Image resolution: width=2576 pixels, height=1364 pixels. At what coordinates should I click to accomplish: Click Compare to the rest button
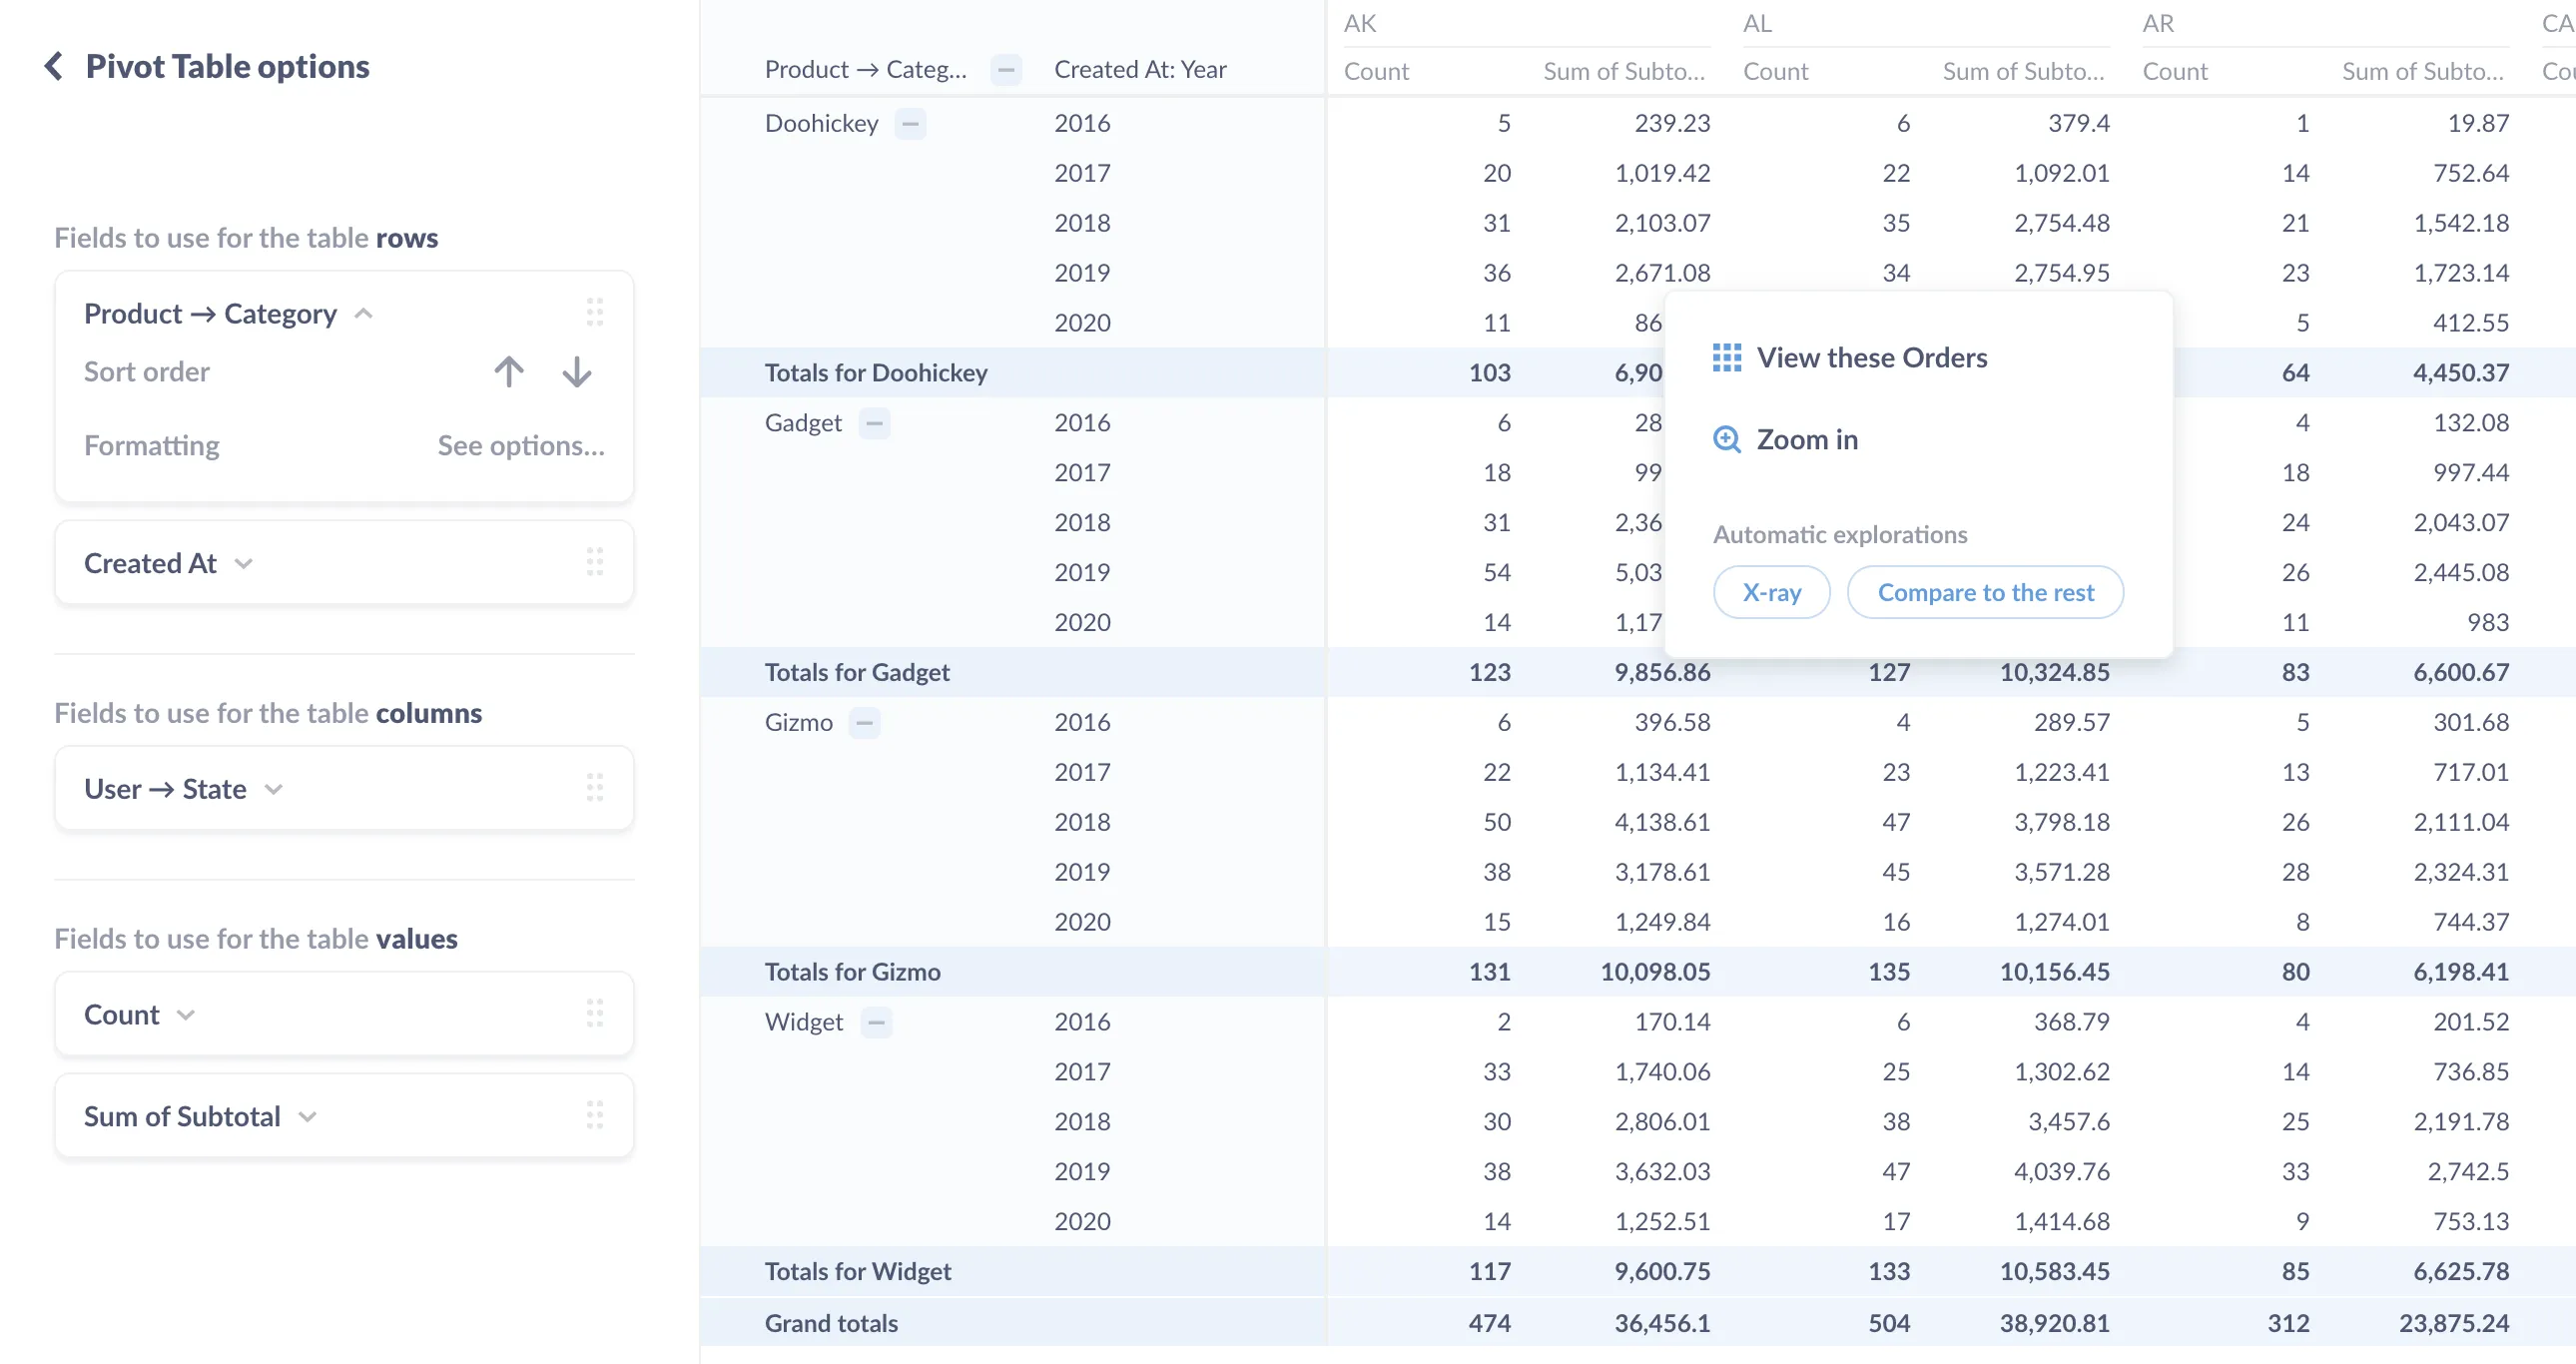click(1985, 592)
